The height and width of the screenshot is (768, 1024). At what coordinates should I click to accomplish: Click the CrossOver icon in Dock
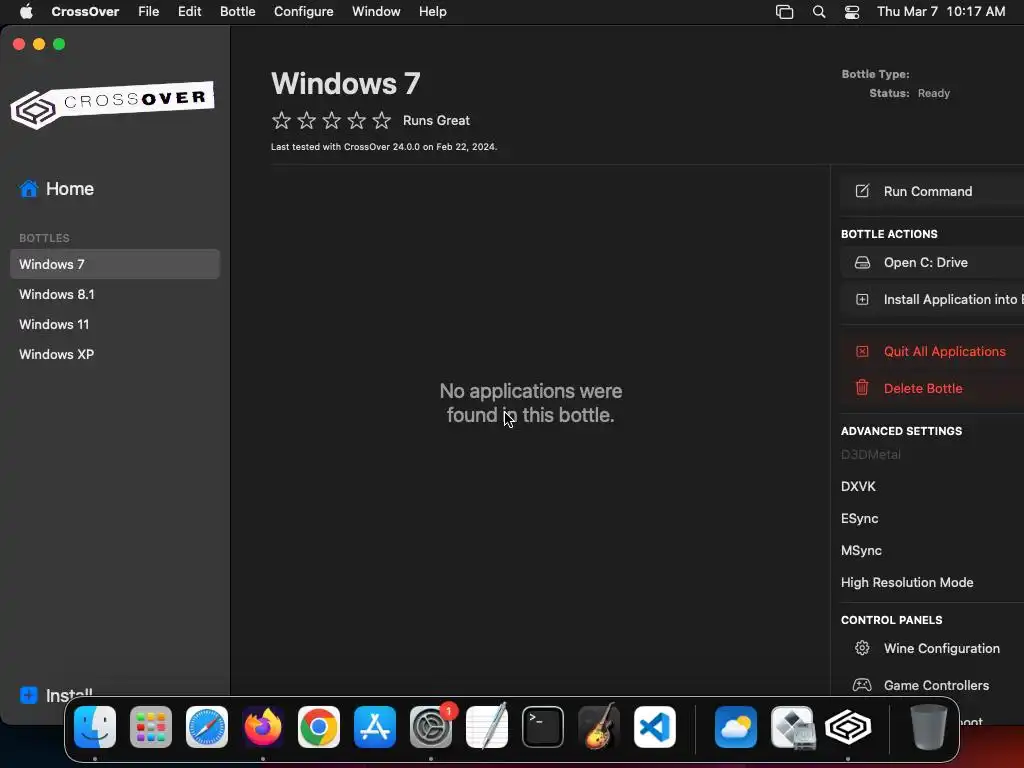pyautogui.click(x=848, y=727)
